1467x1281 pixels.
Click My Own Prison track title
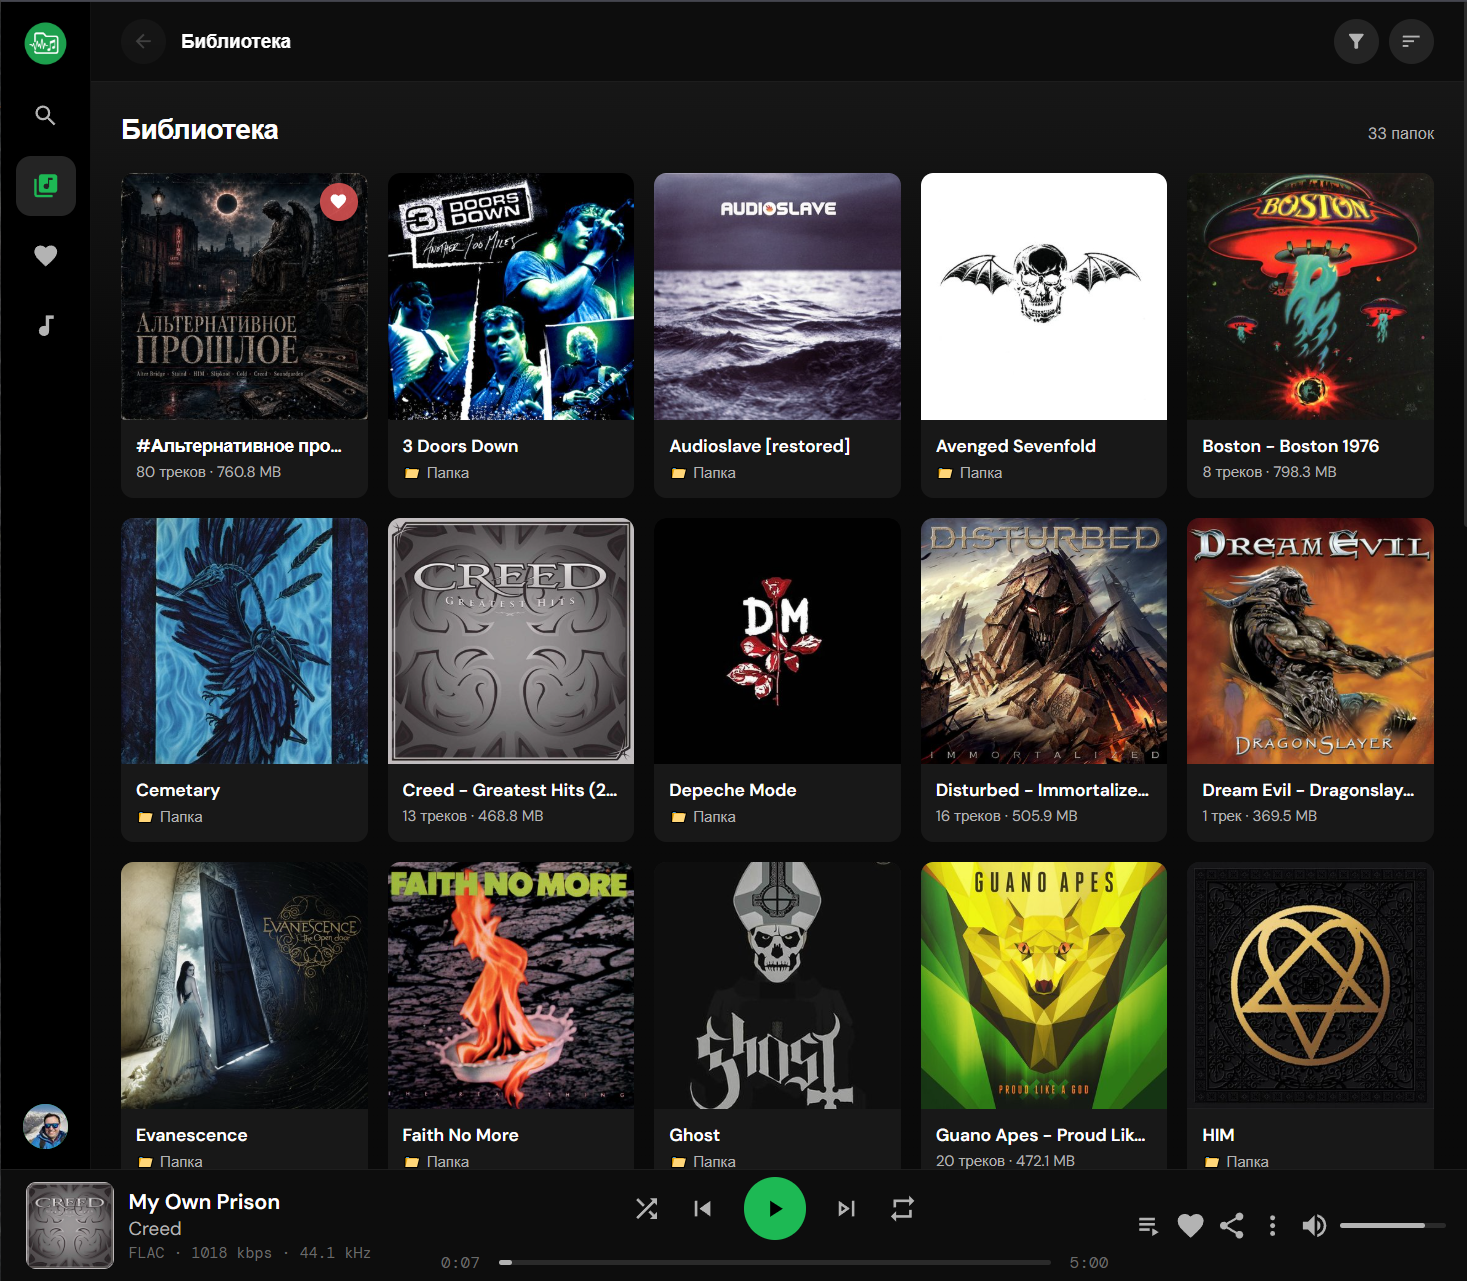click(x=204, y=1202)
